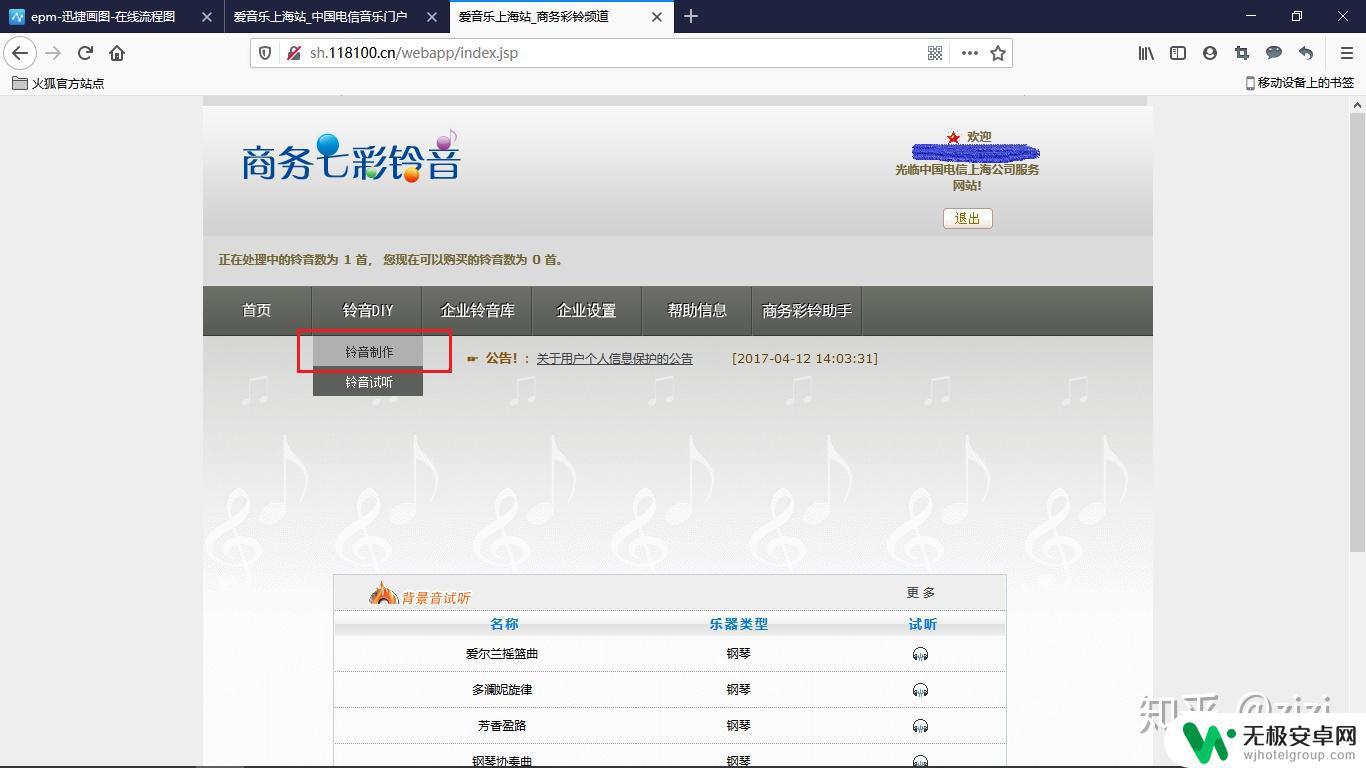Choose 铃音试听 from the dropdown
This screenshot has height=768, width=1366.
tap(369, 382)
